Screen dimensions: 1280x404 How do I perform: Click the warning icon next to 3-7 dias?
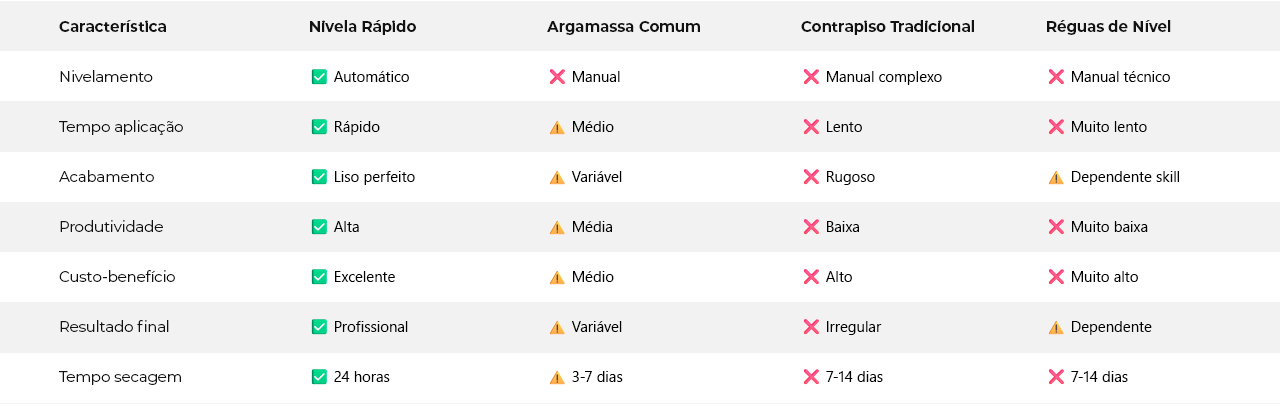coord(557,378)
